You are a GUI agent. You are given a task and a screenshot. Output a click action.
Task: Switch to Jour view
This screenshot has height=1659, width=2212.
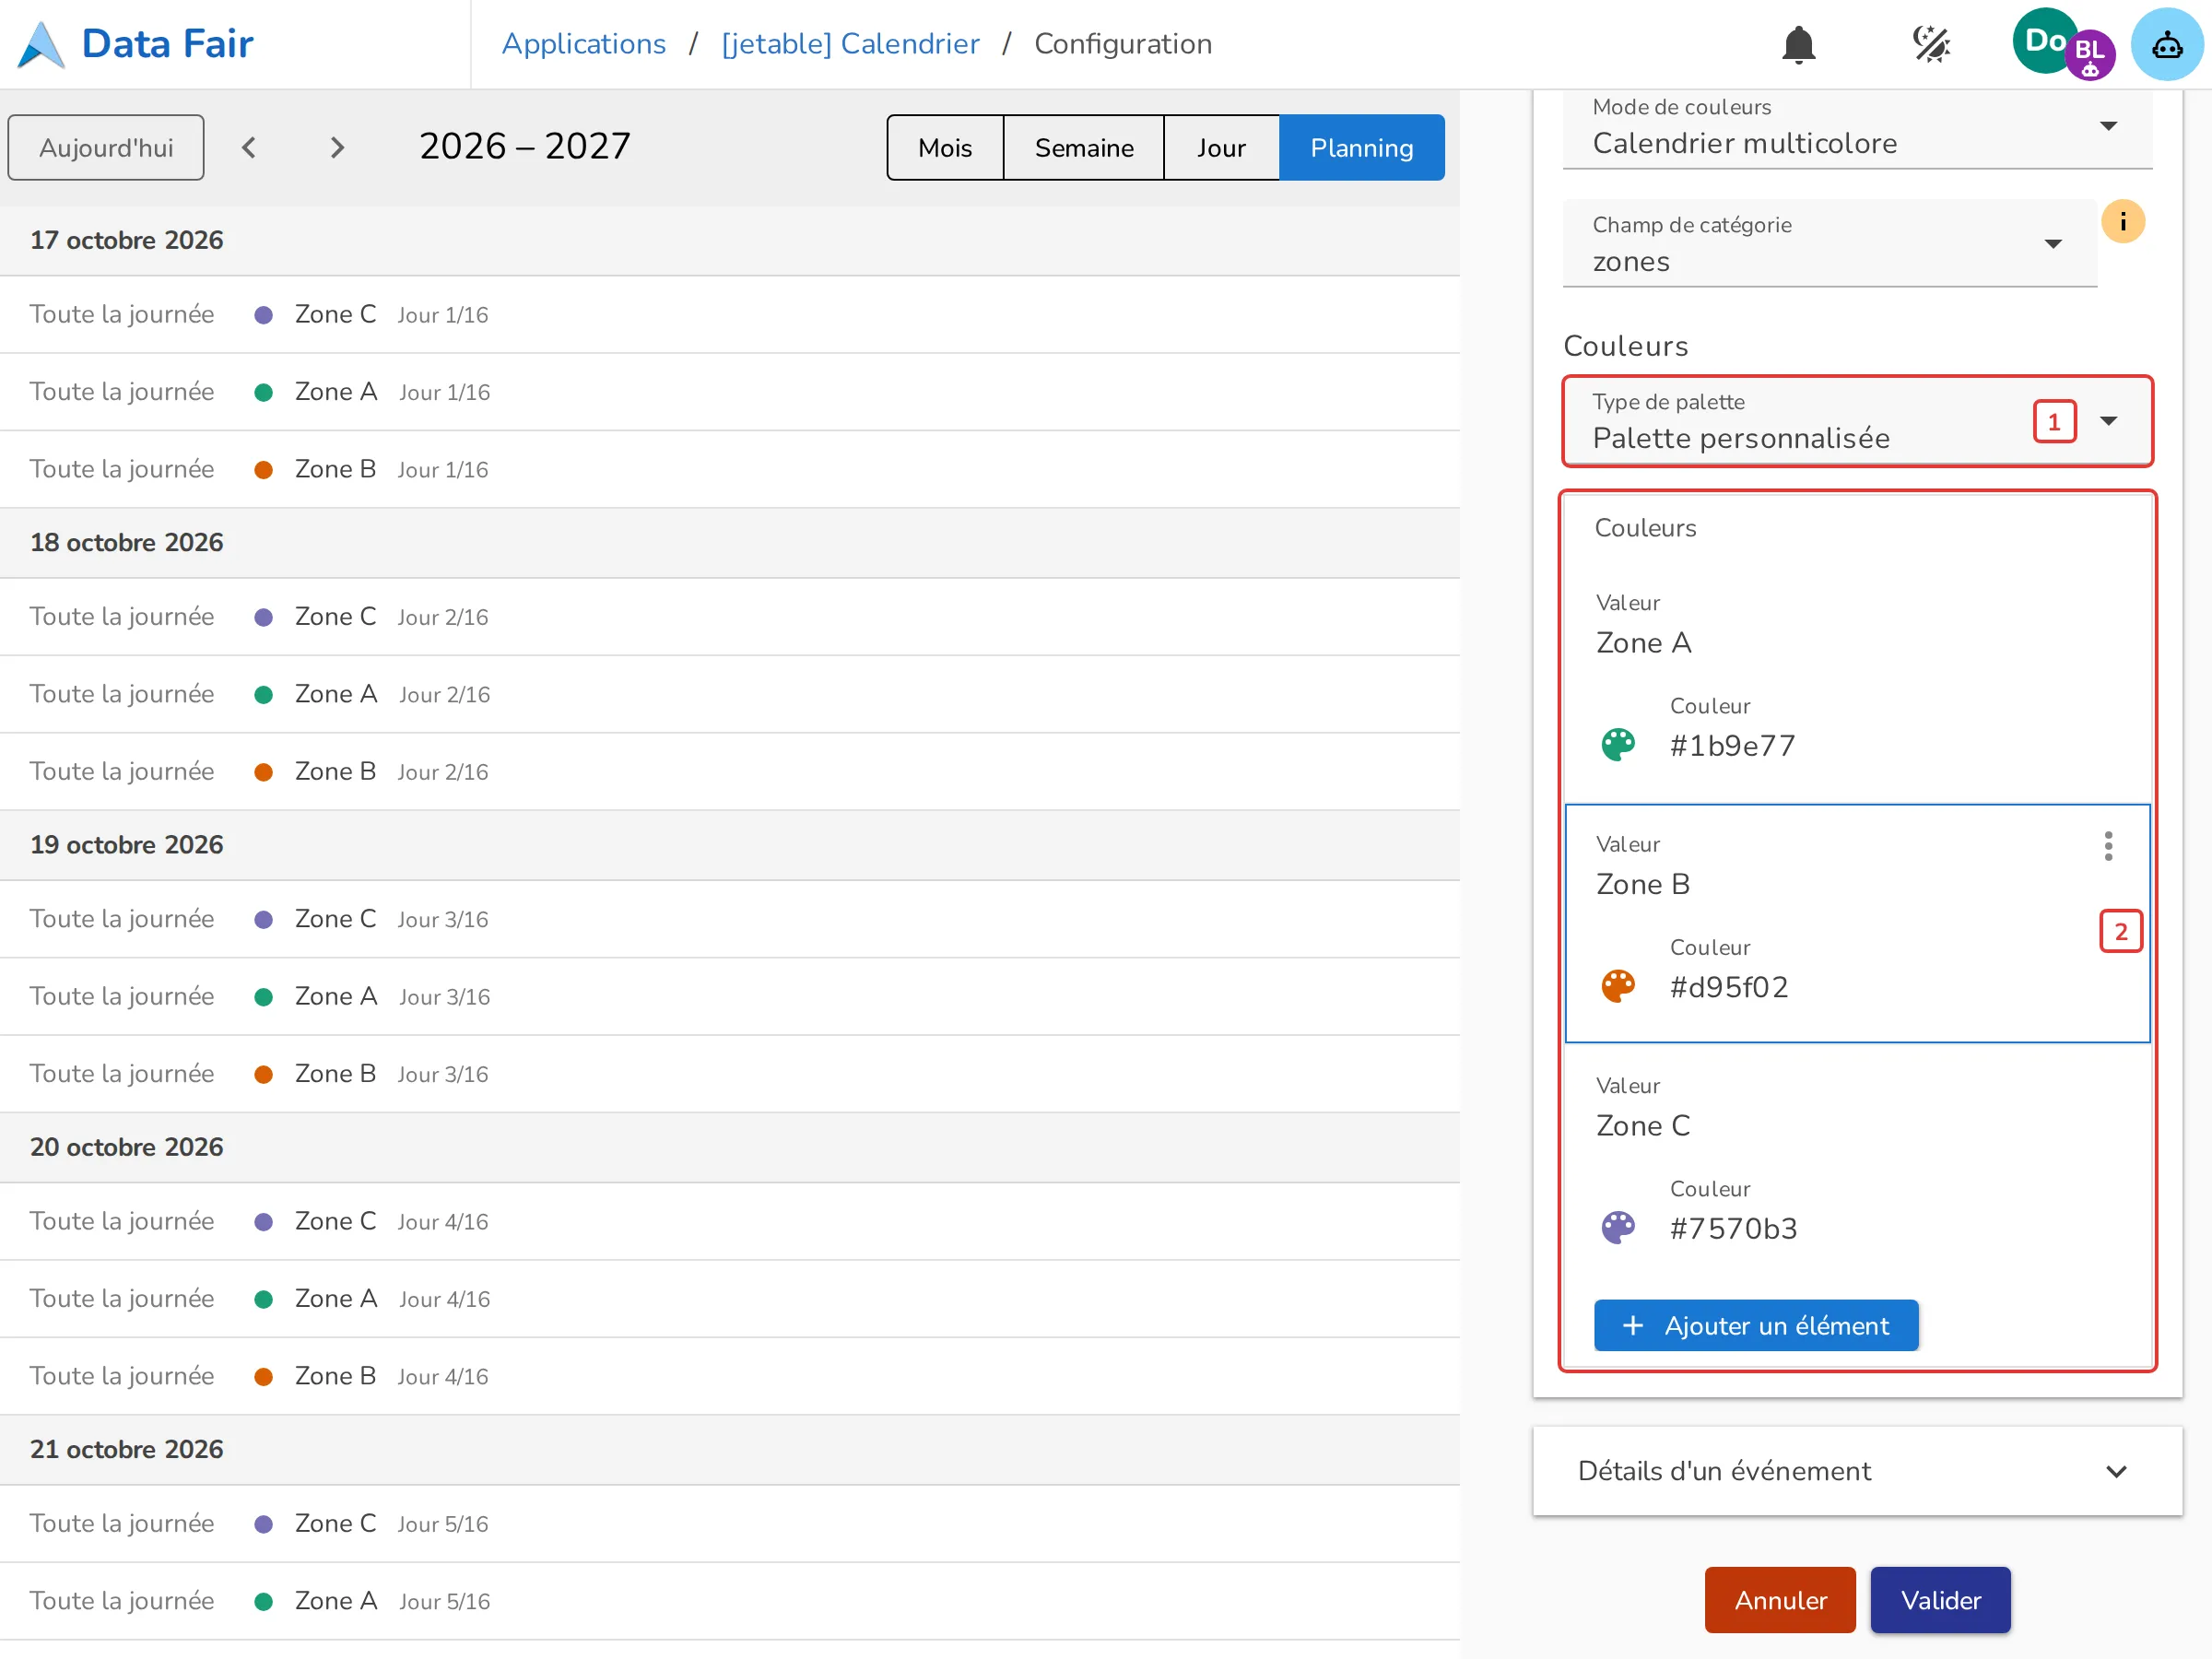tap(1221, 148)
